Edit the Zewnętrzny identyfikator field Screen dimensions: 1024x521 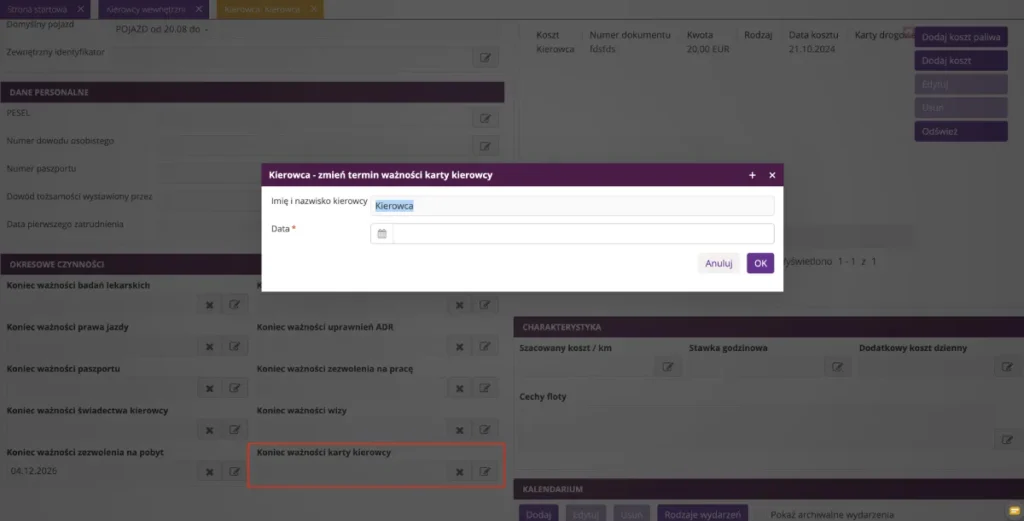coord(485,57)
